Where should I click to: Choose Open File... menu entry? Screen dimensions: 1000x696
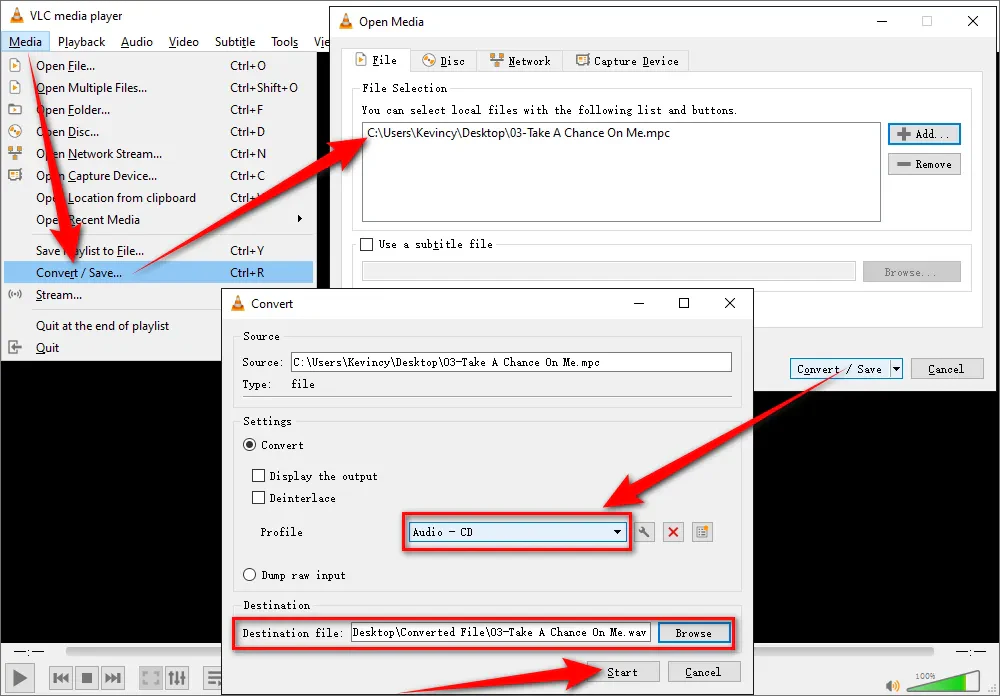tap(158, 66)
